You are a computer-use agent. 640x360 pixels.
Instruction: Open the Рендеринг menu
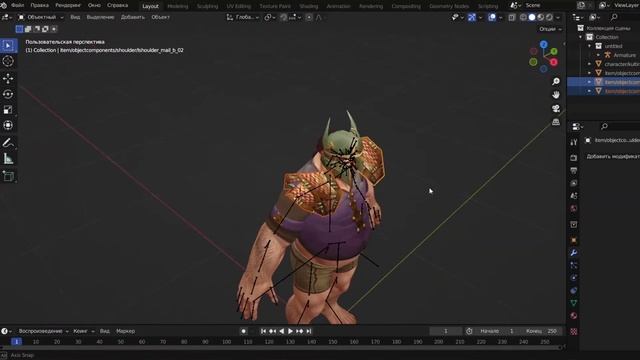tap(68, 5)
